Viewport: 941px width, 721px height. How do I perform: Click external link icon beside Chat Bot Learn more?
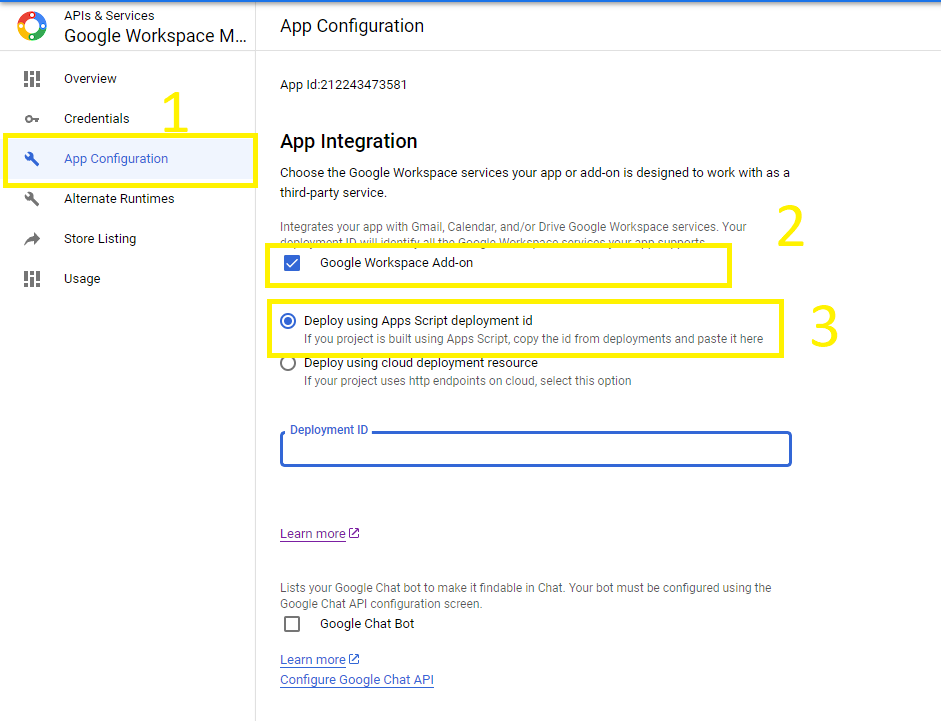tap(354, 659)
